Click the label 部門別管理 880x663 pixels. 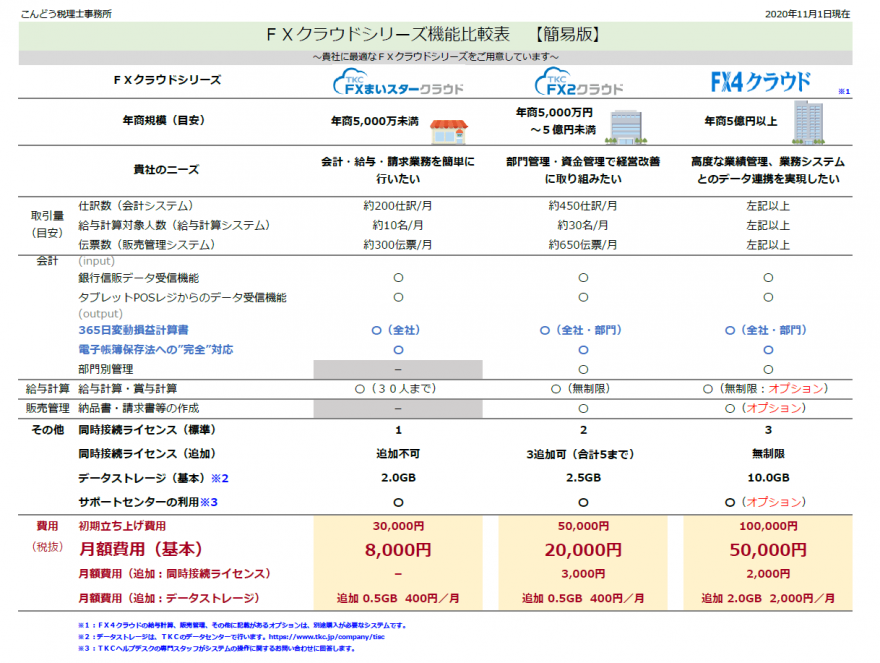pos(106,369)
